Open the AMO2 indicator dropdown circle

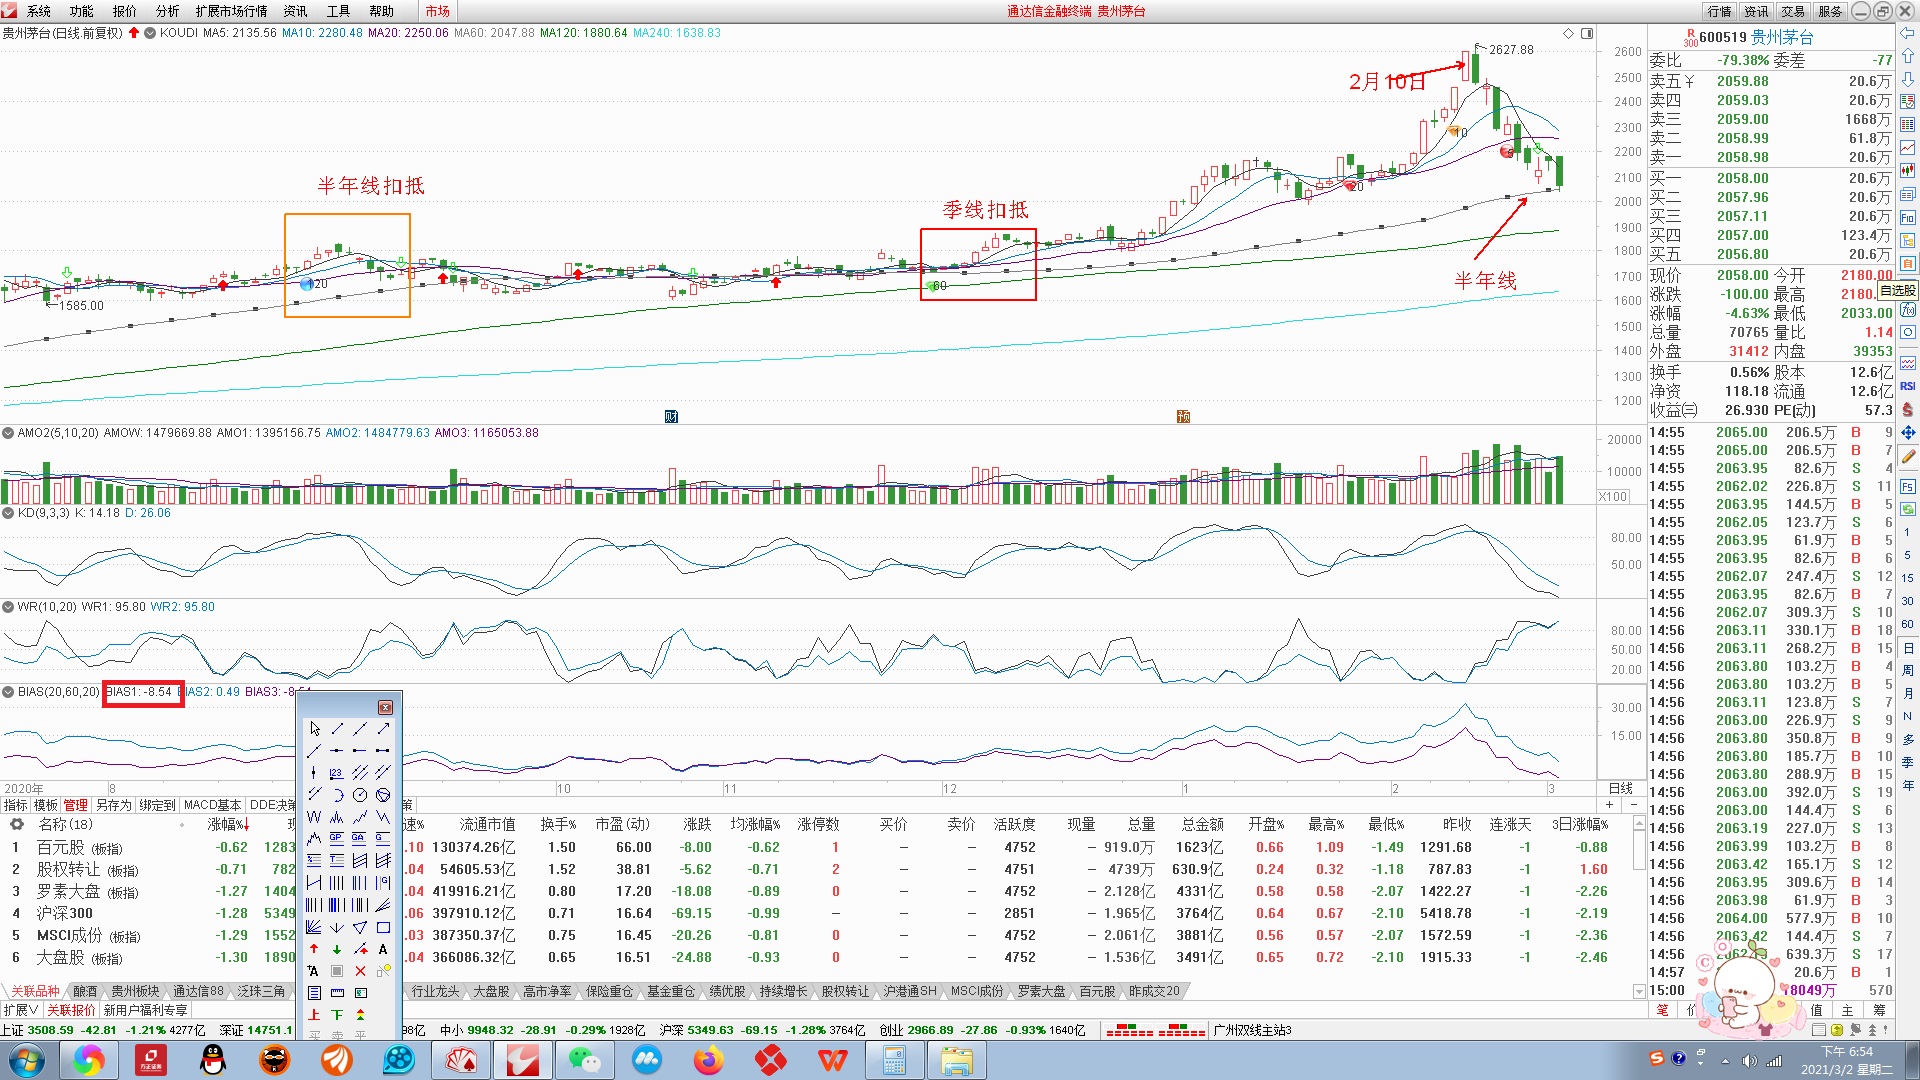pos(8,433)
